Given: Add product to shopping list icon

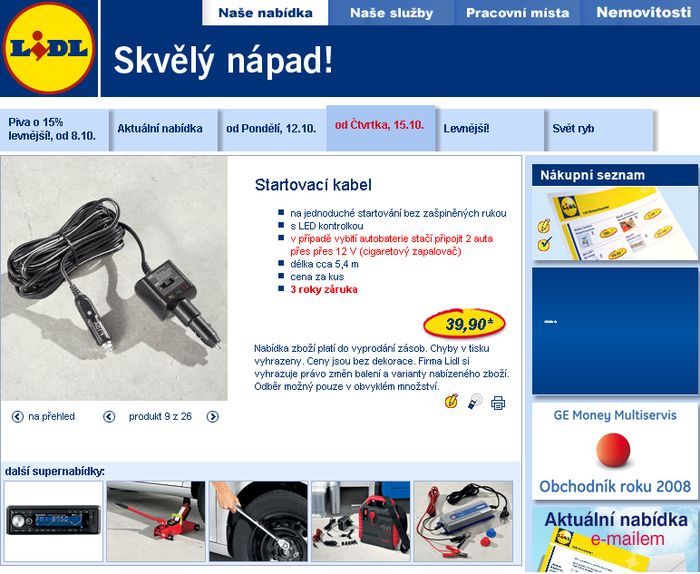Looking at the screenshot, I should click(x=451, y=401).
